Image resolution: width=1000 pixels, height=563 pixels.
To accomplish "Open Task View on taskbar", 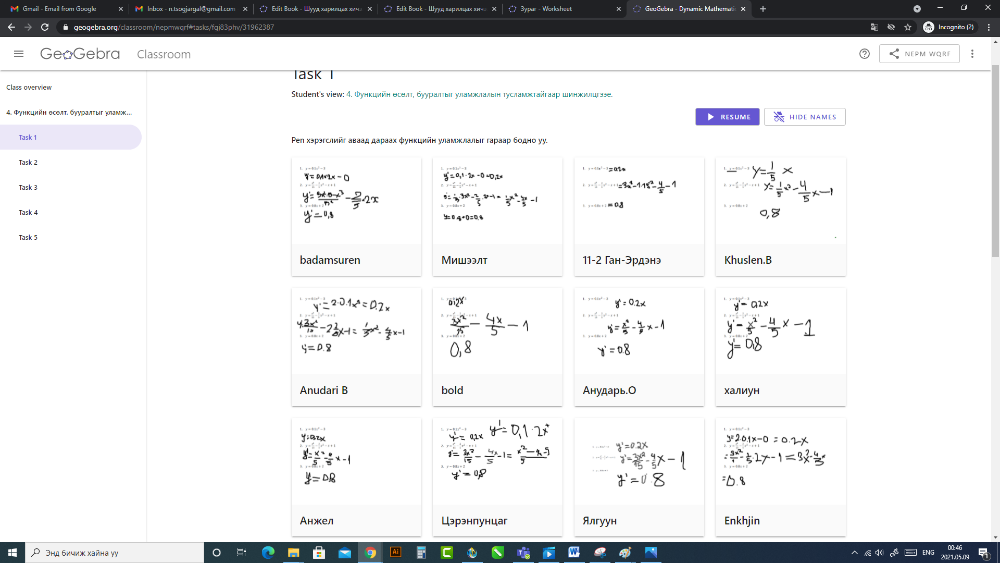I will coord(241,552).
